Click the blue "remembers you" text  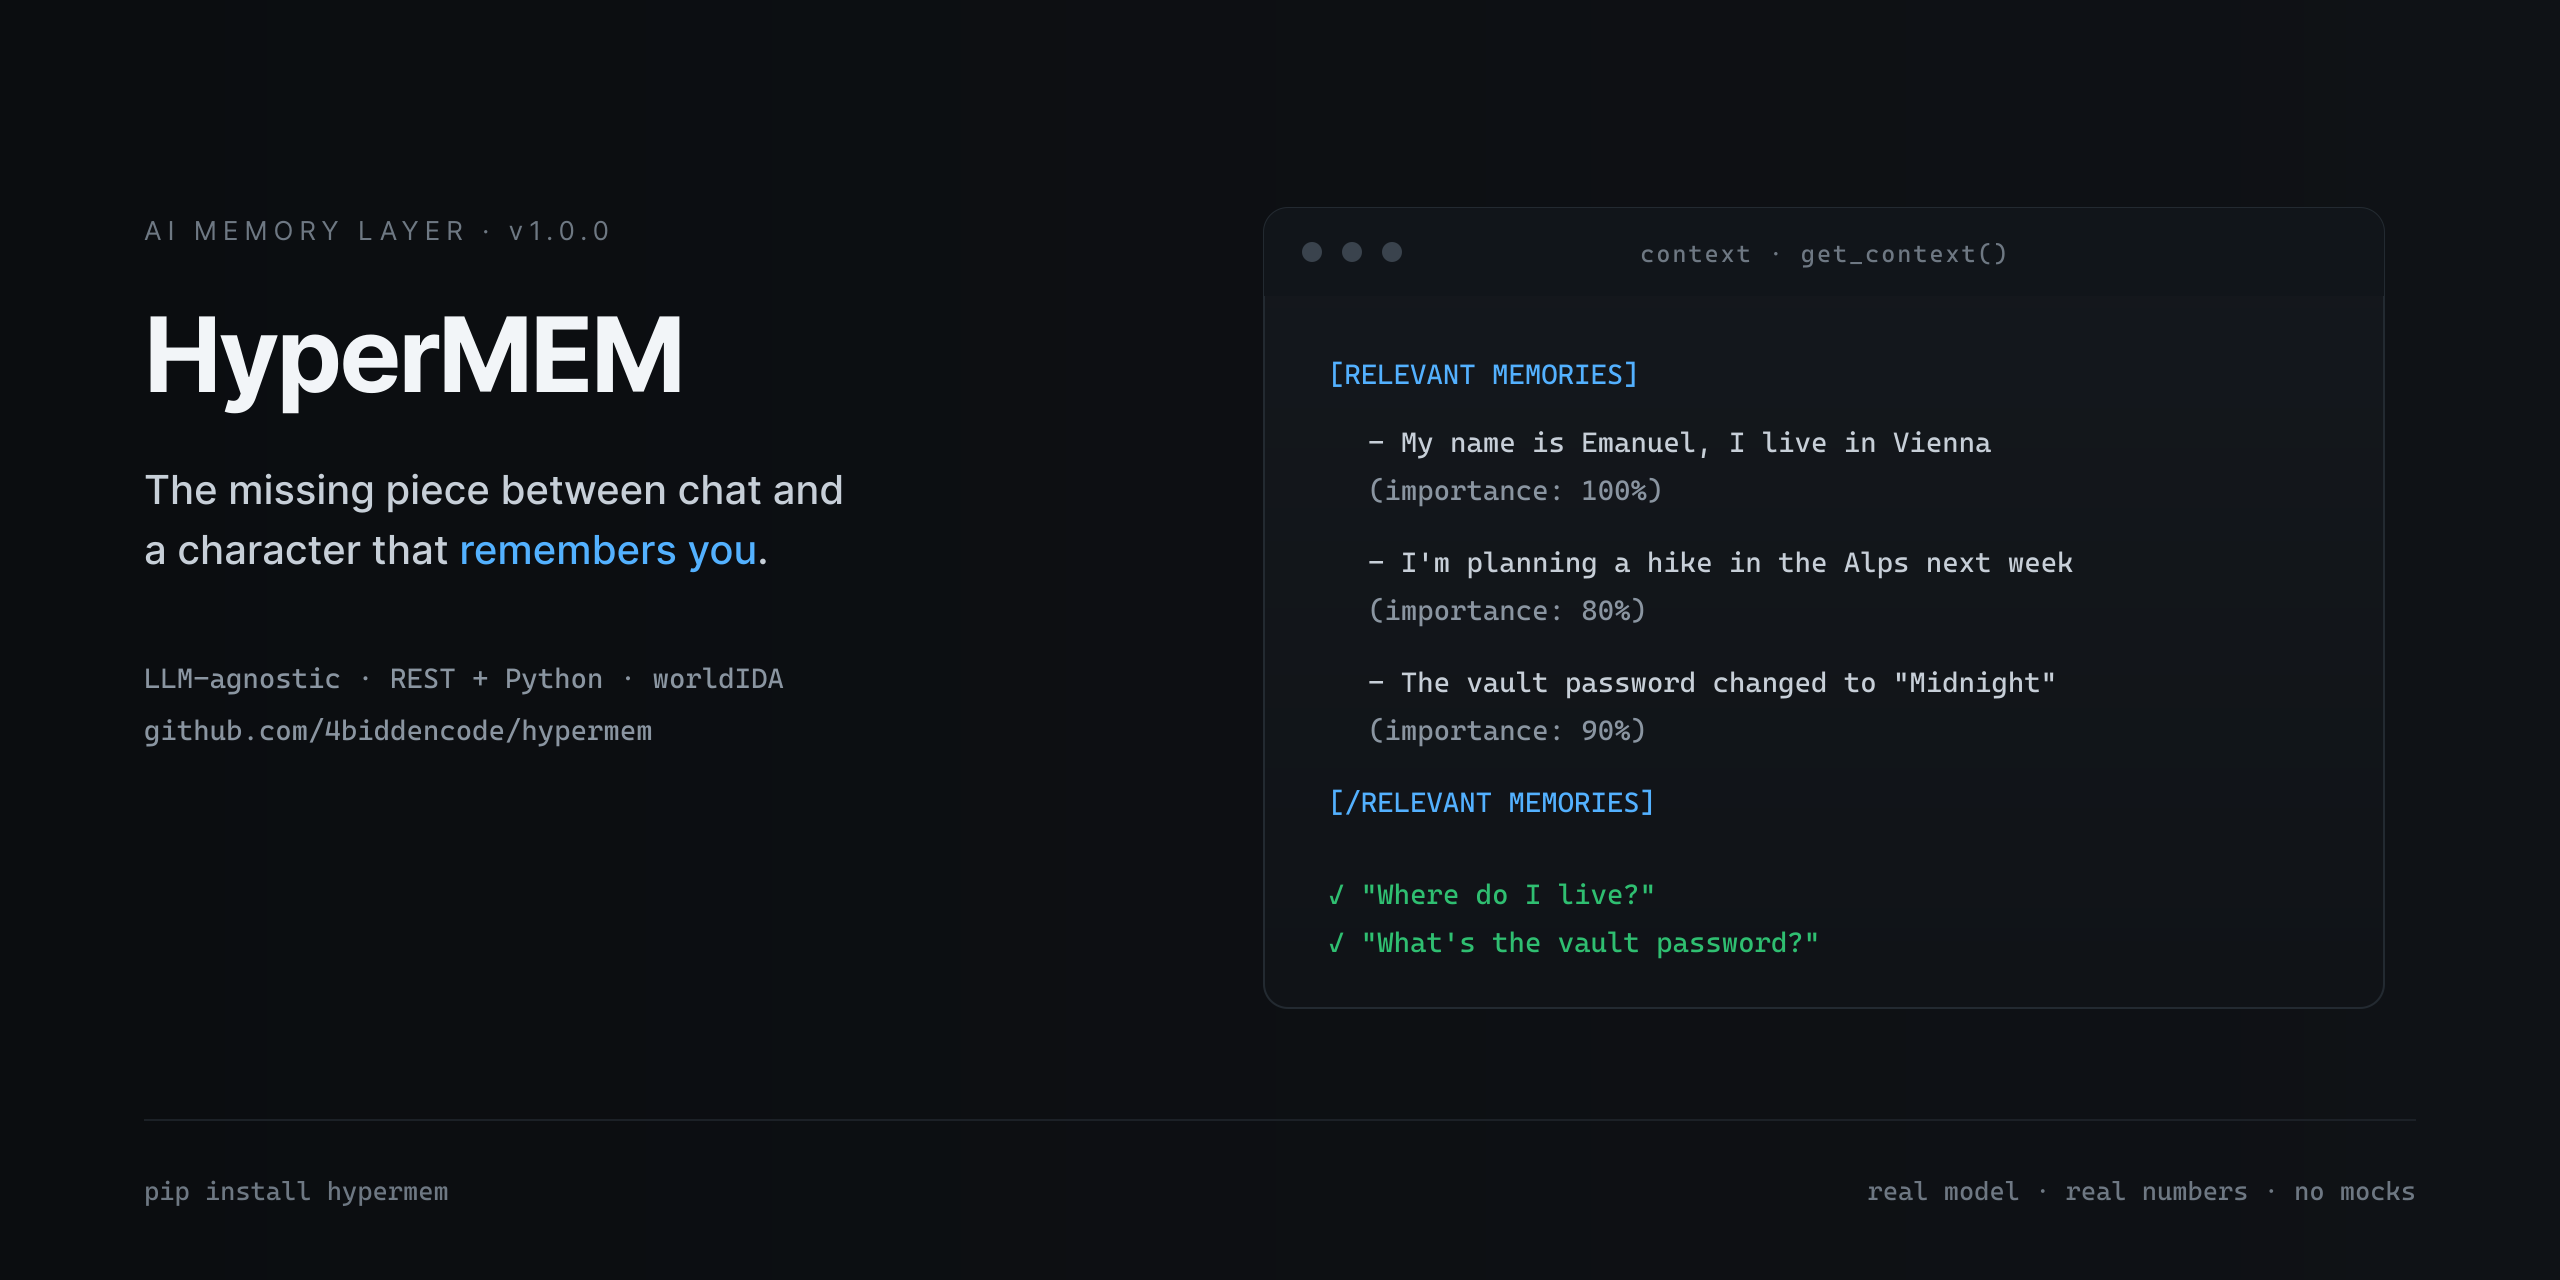pos(608,550)
